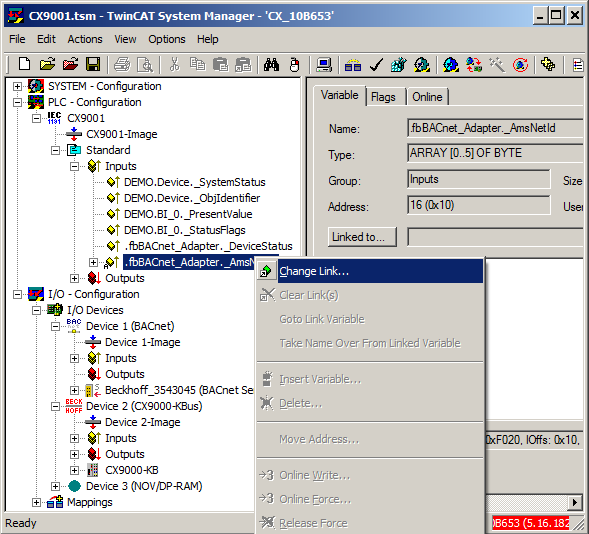Image resolution: width=589 pixels, height=534 pixels.
Task: Expand the Beckhoff_3543045 BACnet server node
Action: [x=74, y=391]
